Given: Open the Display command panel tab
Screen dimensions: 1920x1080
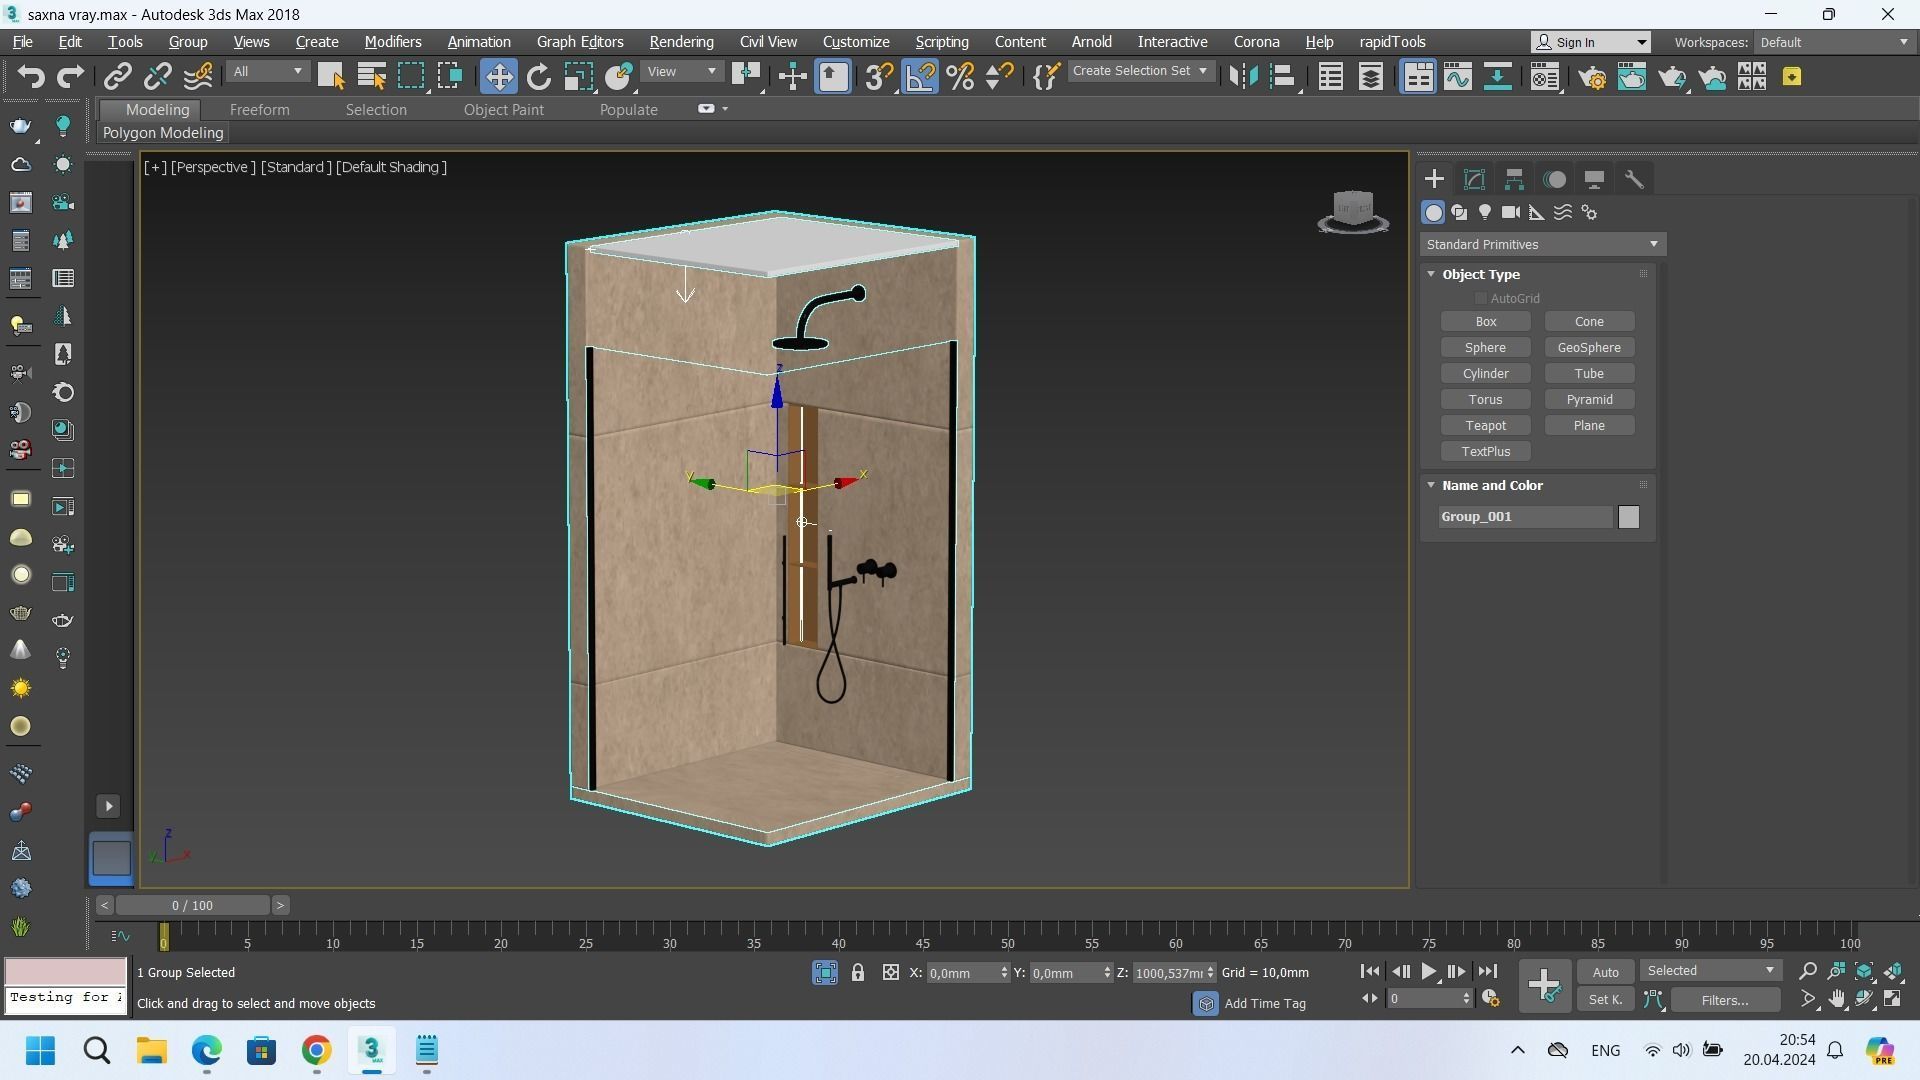Looking at the screenshot, I should click(1594, 180).
